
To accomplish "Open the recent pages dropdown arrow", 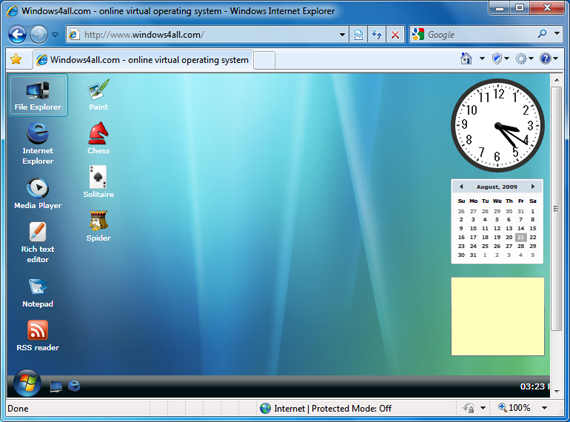I will pyautogui.click(x=55, y=35).
